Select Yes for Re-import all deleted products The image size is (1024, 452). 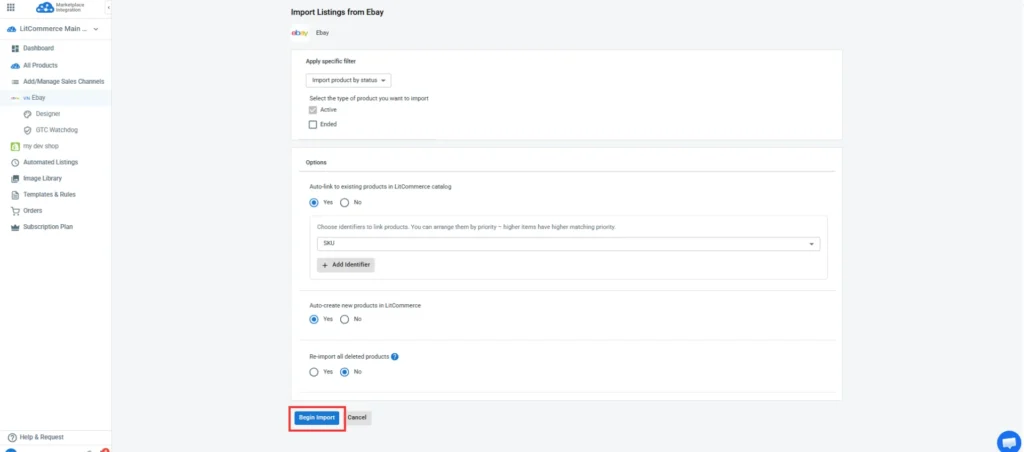pos(314,372)
